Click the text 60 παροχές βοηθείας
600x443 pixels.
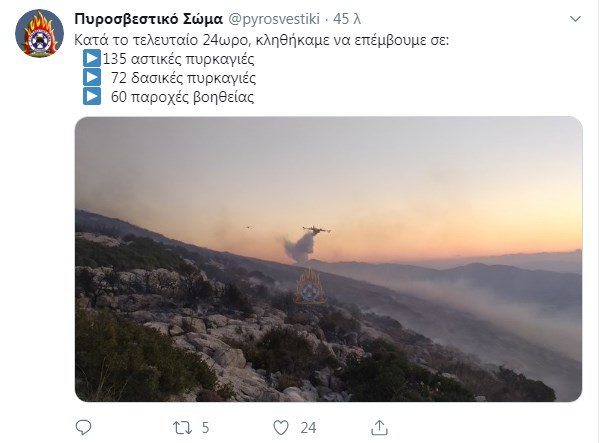(182, 96)
